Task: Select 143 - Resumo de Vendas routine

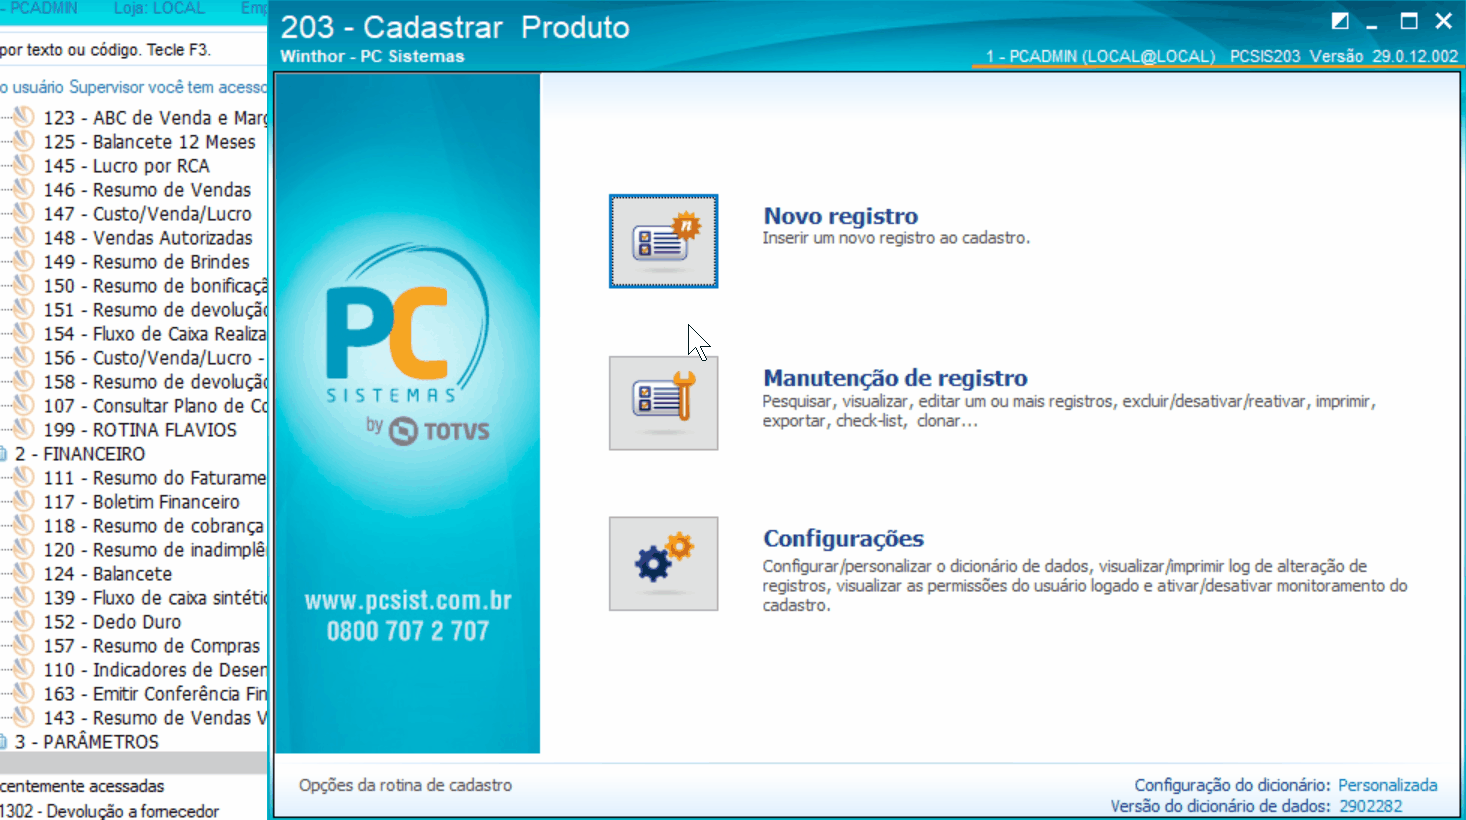Action: pos(155,718)
